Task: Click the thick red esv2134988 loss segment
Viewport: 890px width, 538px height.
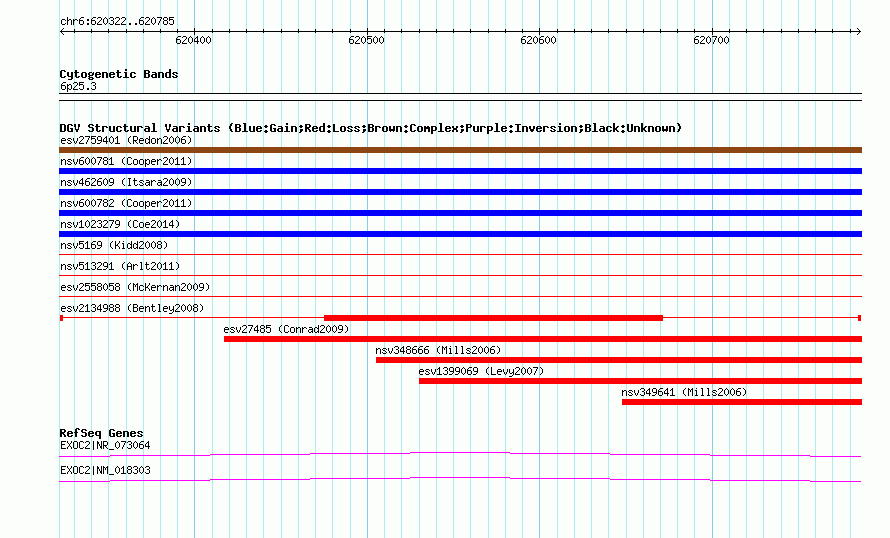Action: click(493, 318)
